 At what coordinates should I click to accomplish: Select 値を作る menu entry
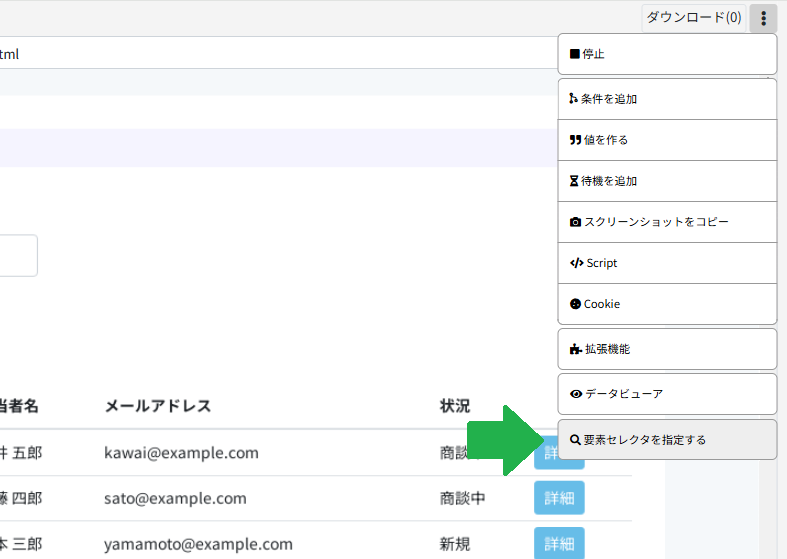tap(667, 140)
